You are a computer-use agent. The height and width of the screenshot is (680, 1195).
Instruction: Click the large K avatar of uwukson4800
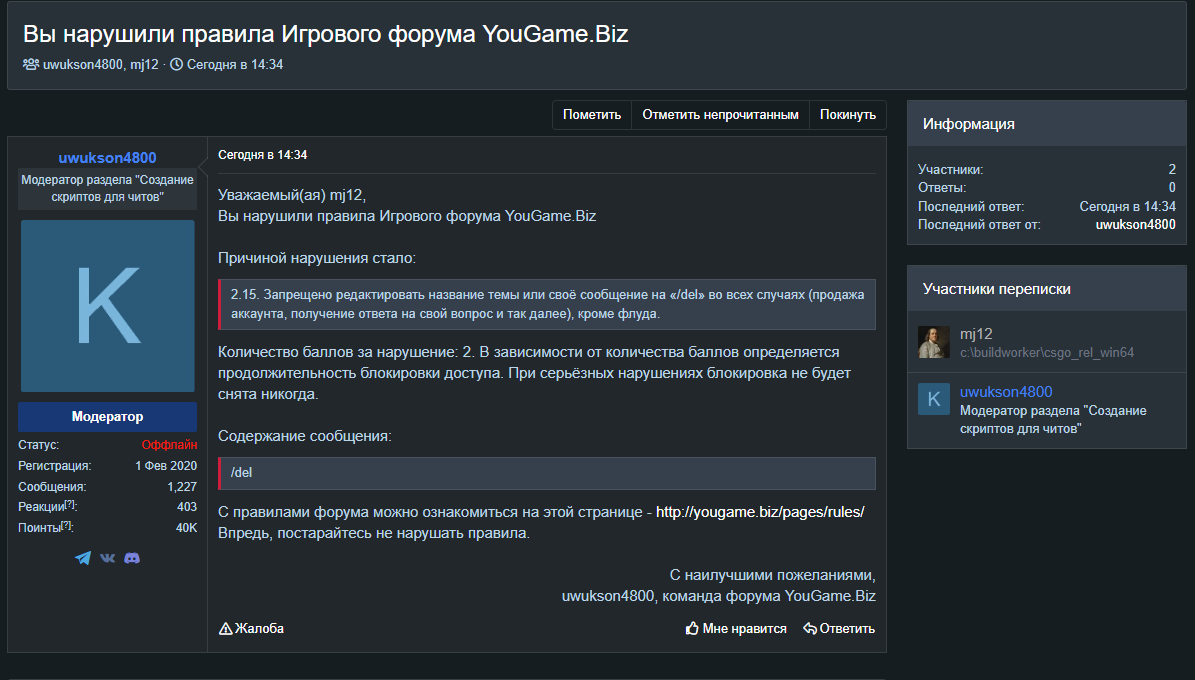tap(107, 306)
